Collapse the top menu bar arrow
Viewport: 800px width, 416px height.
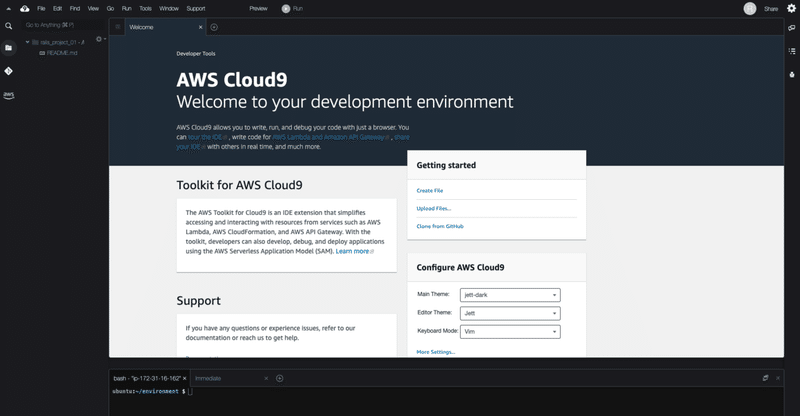pyautogui.click(x=8, y=9)
